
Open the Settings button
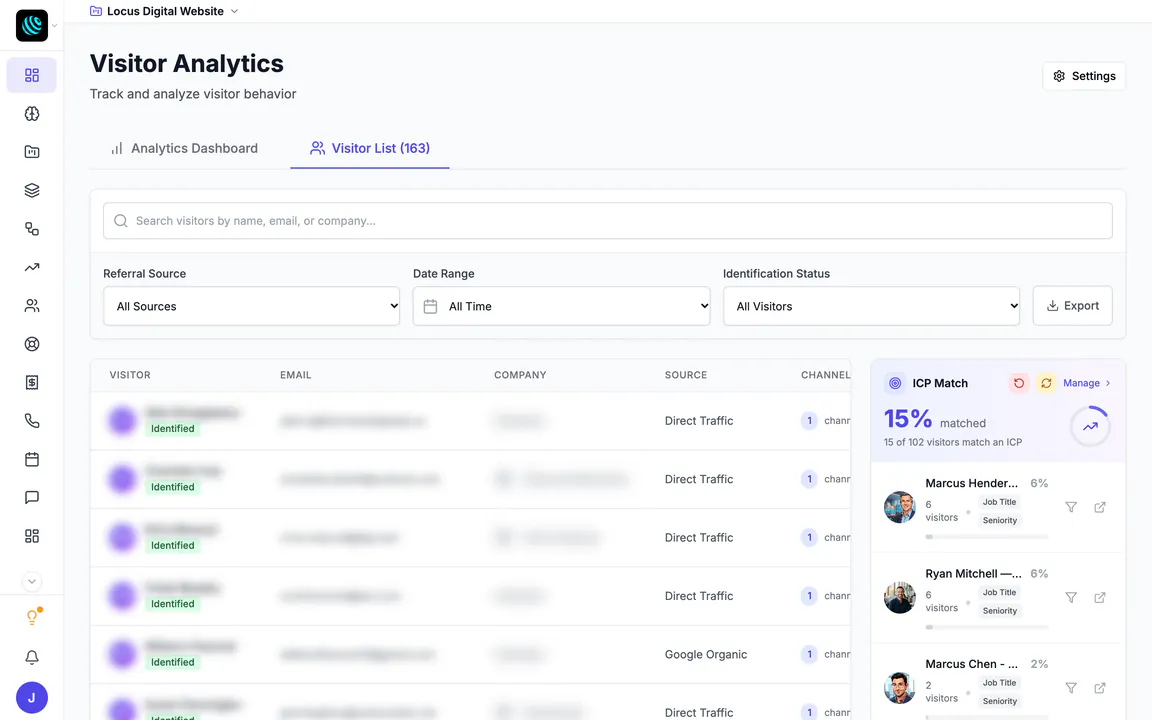pos(1084,76)
